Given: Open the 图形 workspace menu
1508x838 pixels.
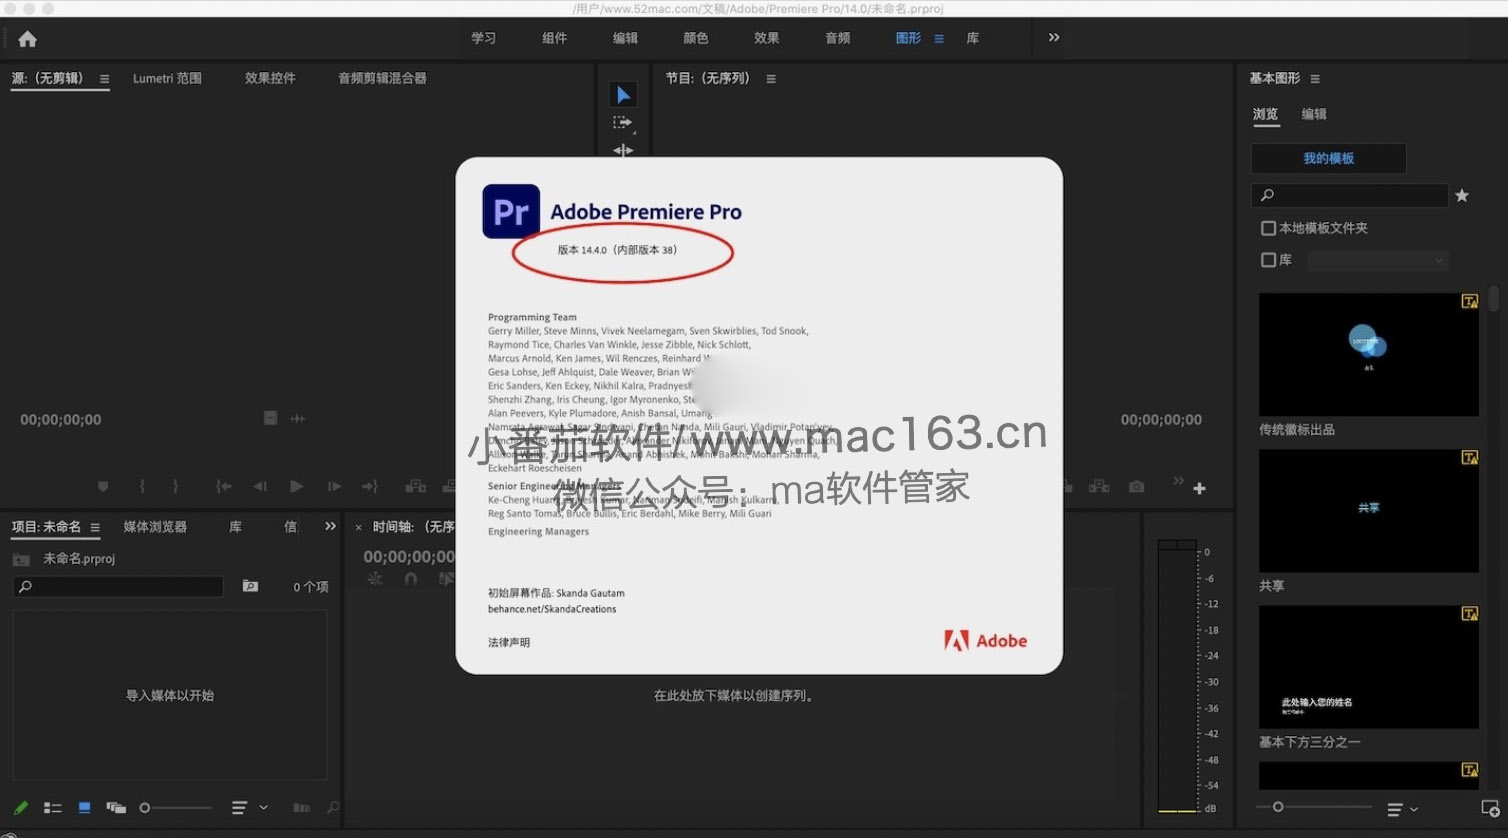Looking at the screenshot, I should click(x=939, y=39).
